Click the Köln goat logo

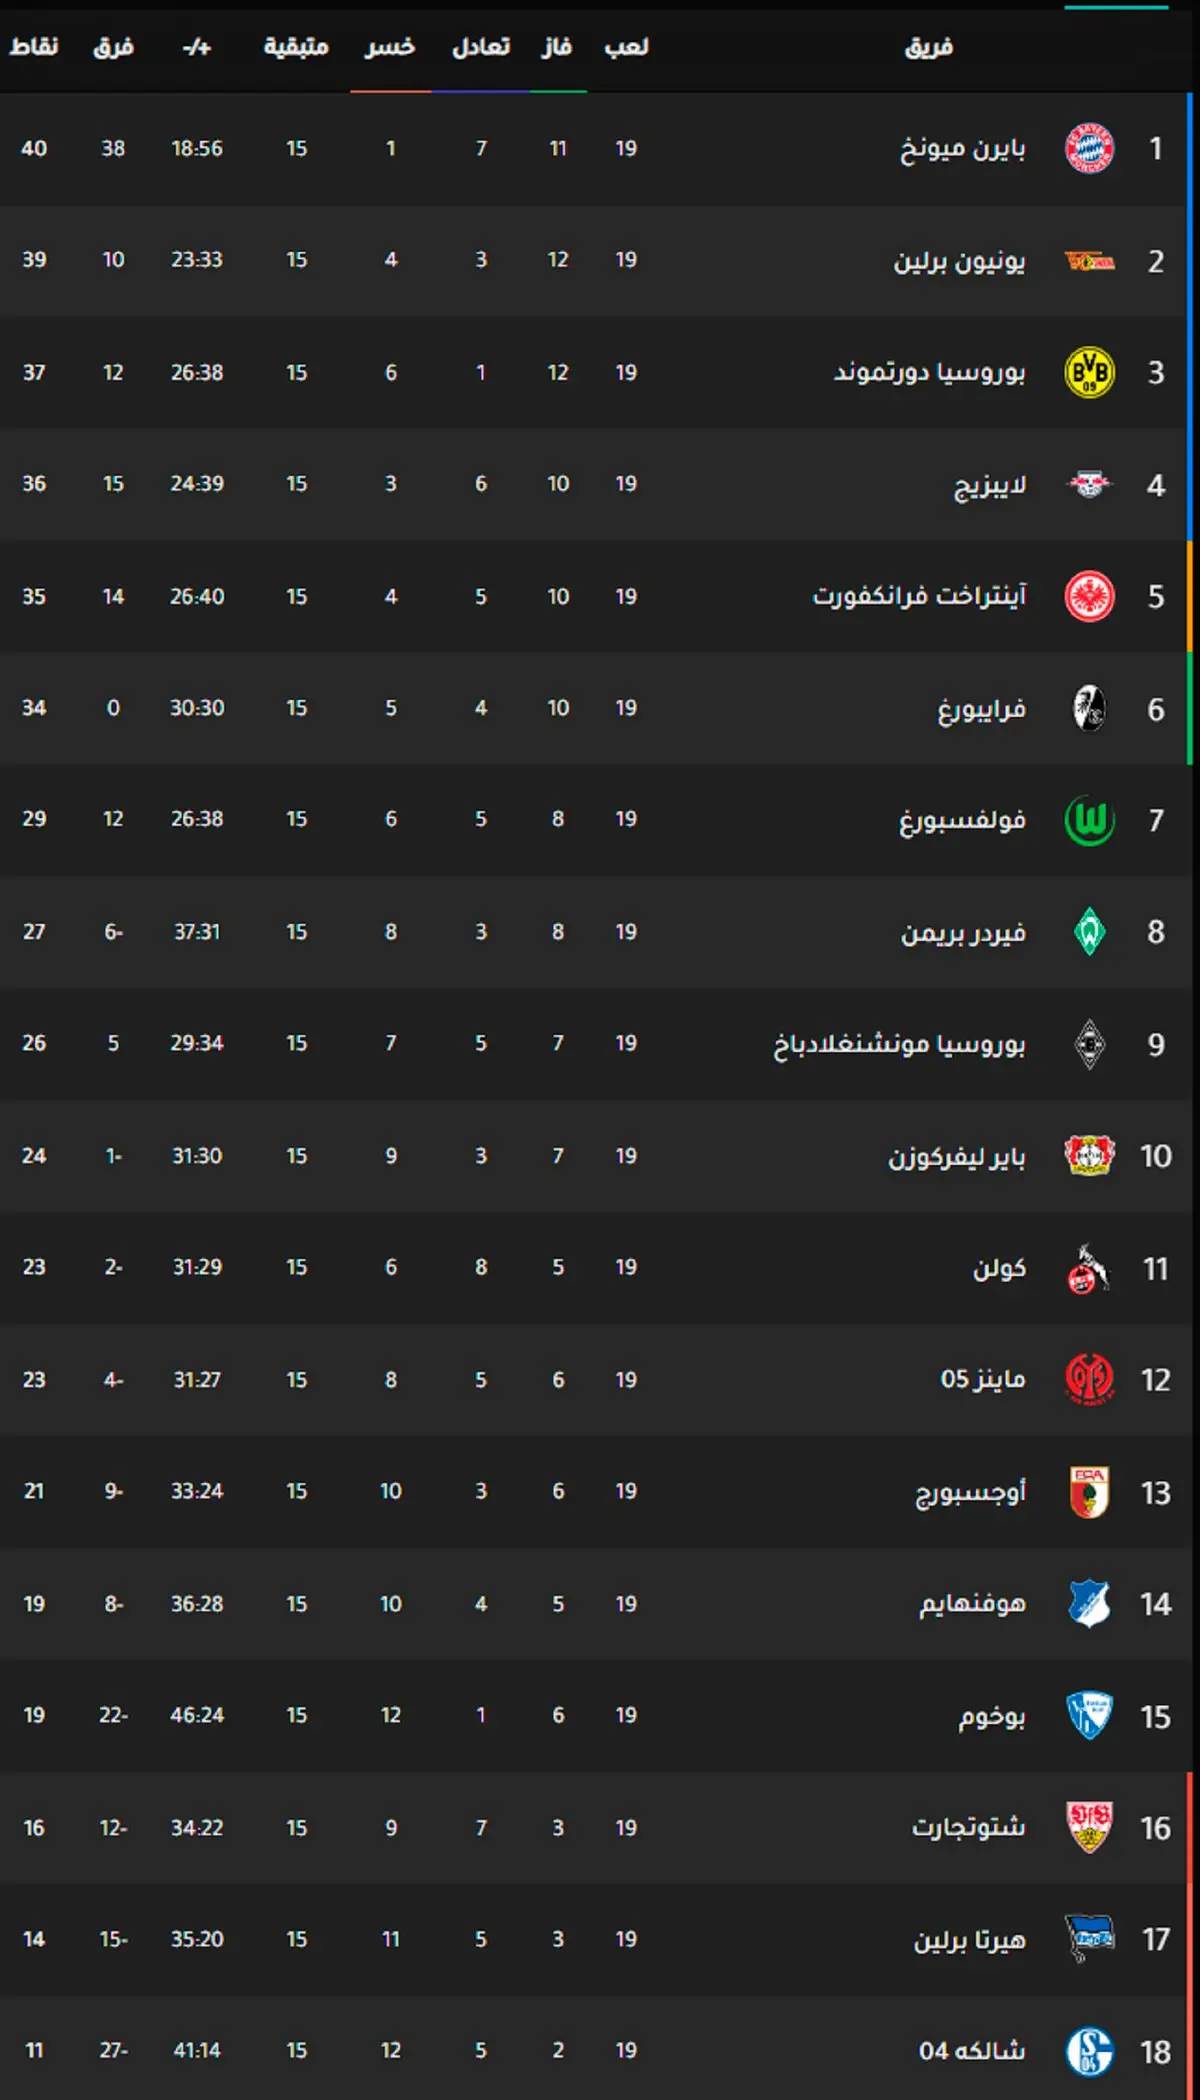[1089, 1268]
